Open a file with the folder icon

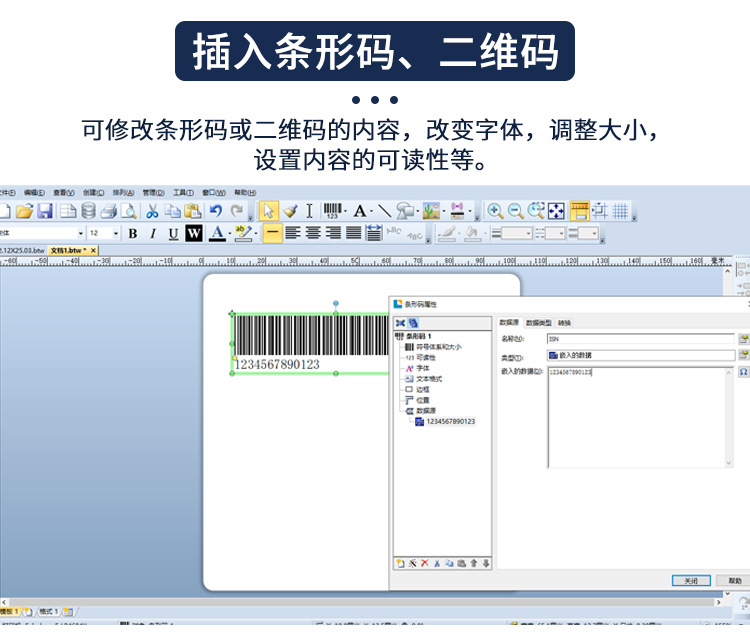pos(24,211)
